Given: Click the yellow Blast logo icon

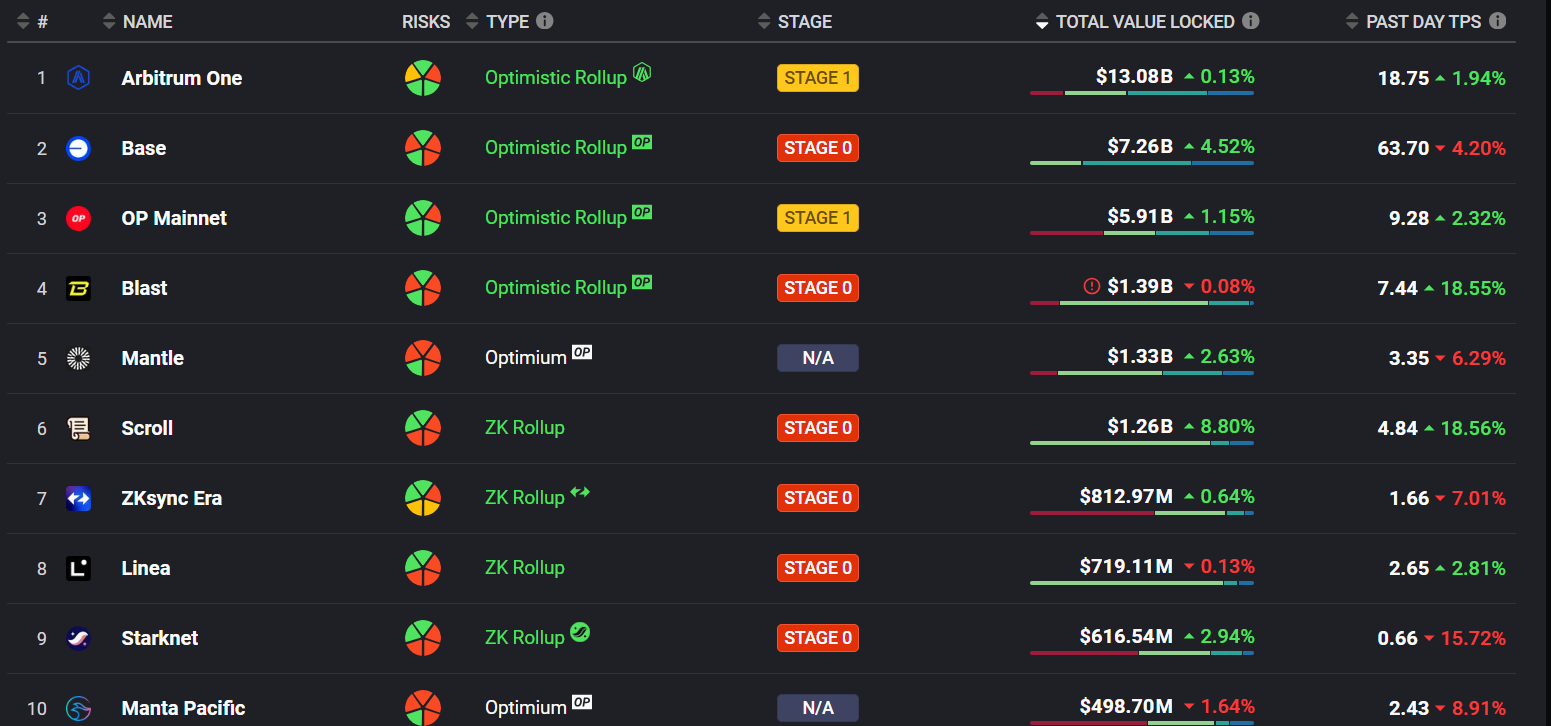Looking at the screenshot, I should [78, 288].
